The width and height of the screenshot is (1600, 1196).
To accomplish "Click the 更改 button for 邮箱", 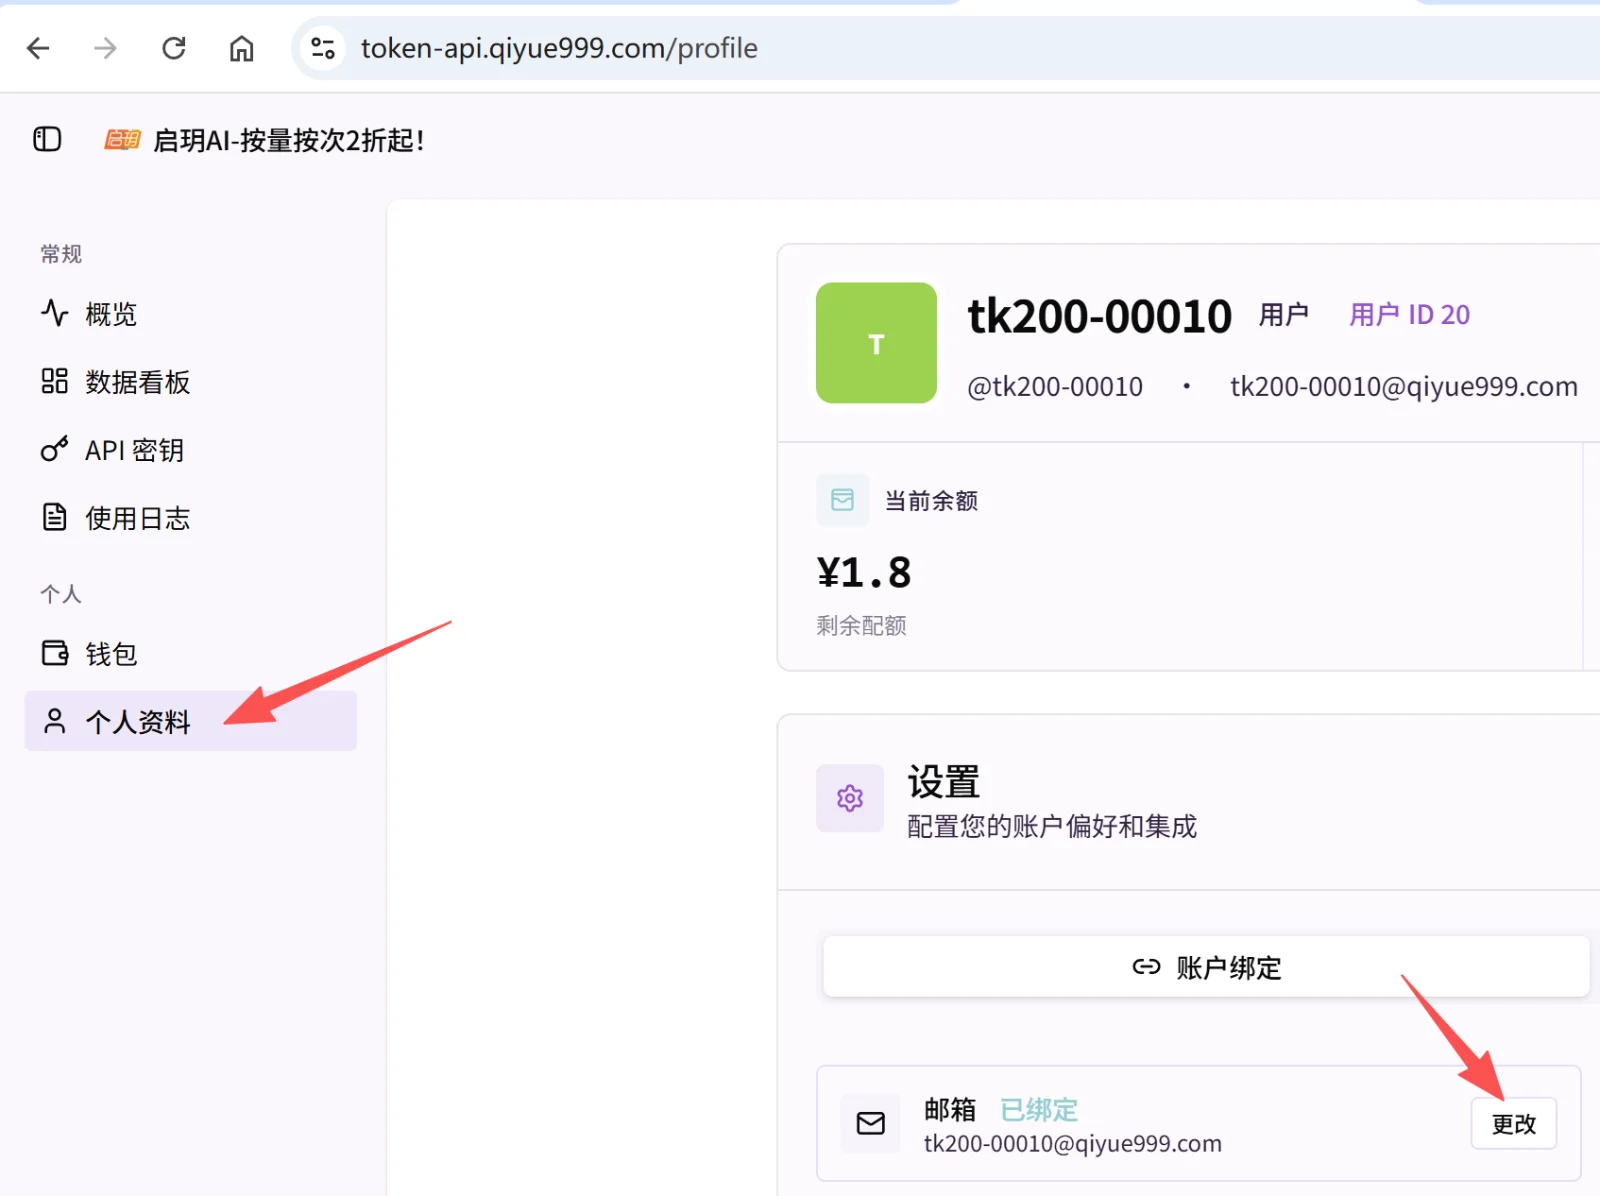I will [1514, 1124].
